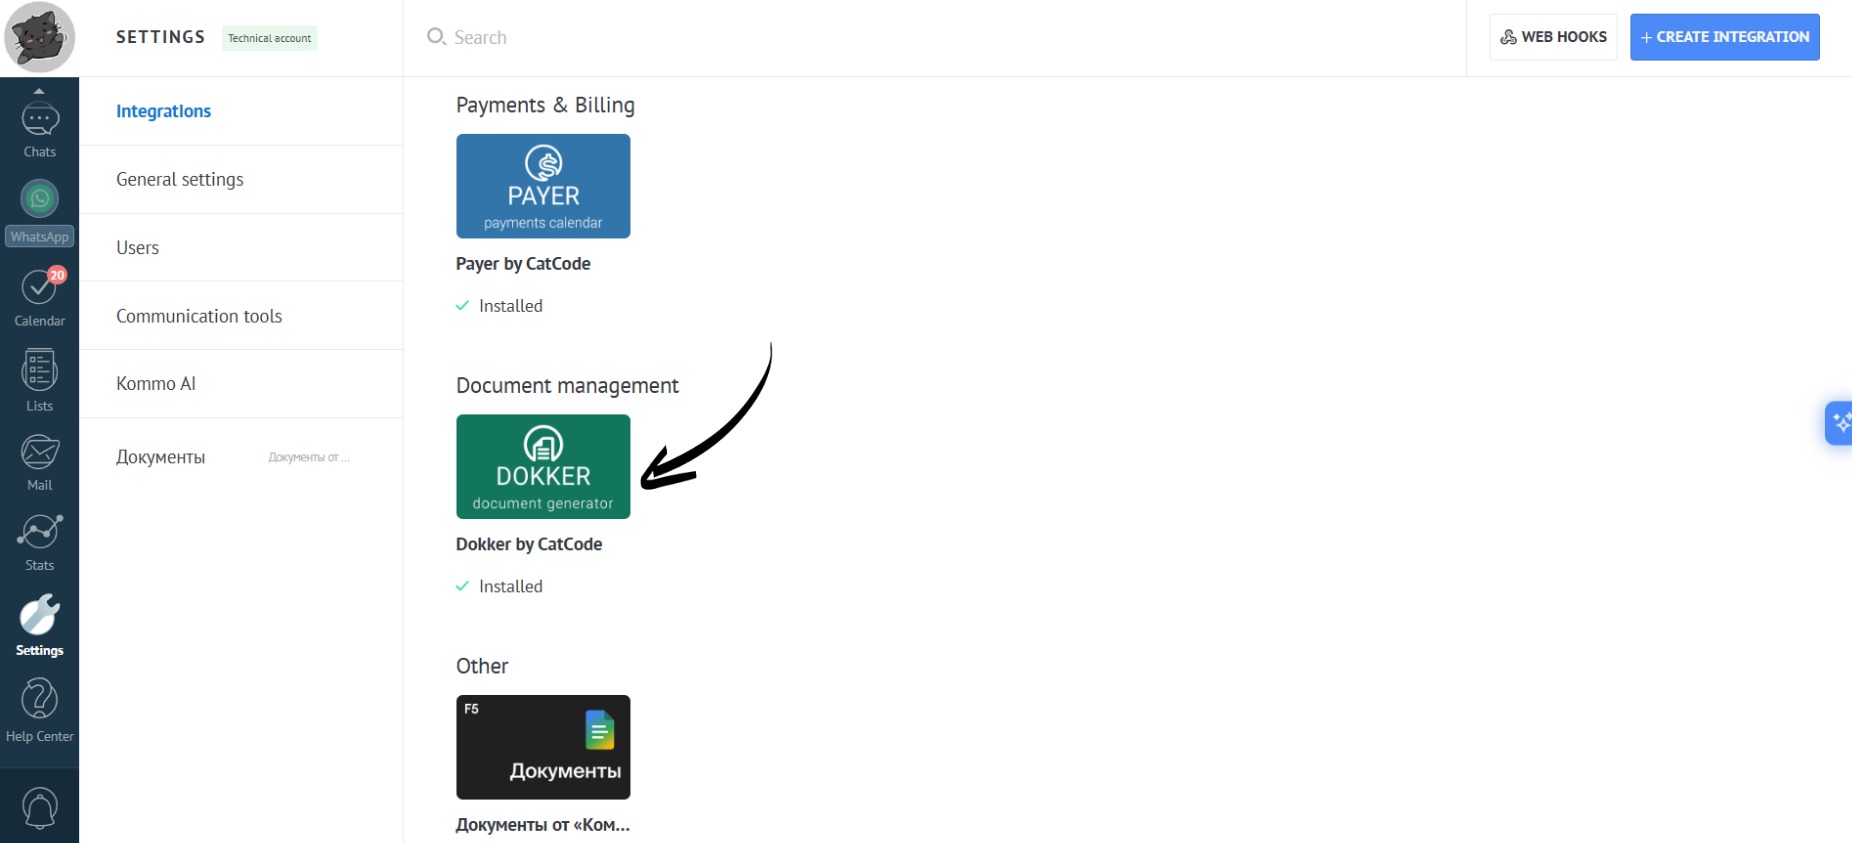
Task: Click the Create Integration button
Action: [x=1724, y=37]
